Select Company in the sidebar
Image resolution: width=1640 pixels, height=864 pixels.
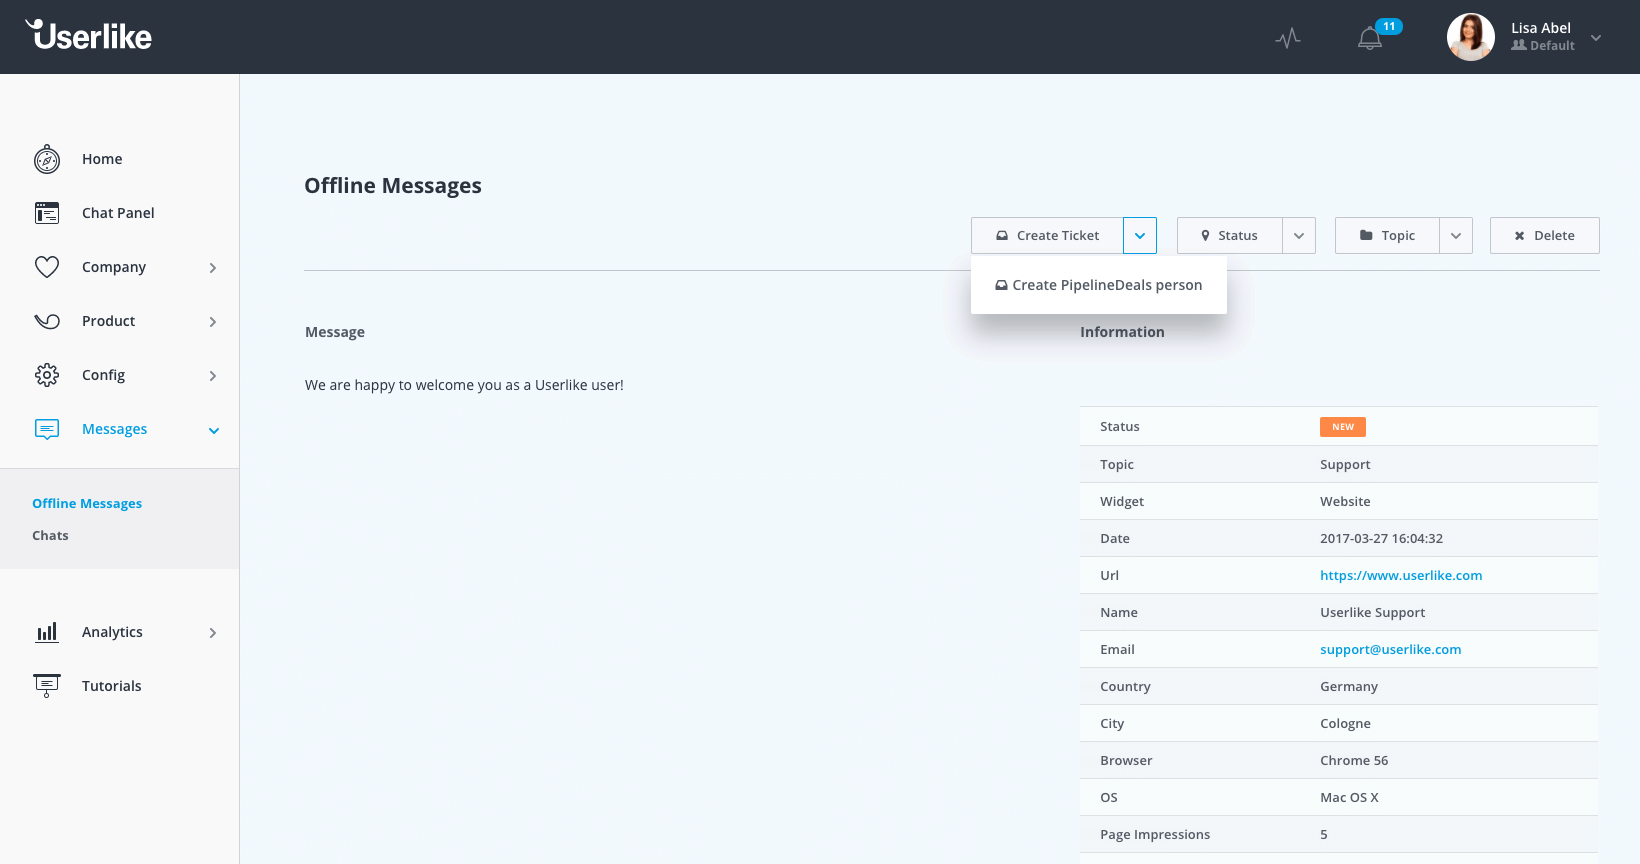coord(114,267)
